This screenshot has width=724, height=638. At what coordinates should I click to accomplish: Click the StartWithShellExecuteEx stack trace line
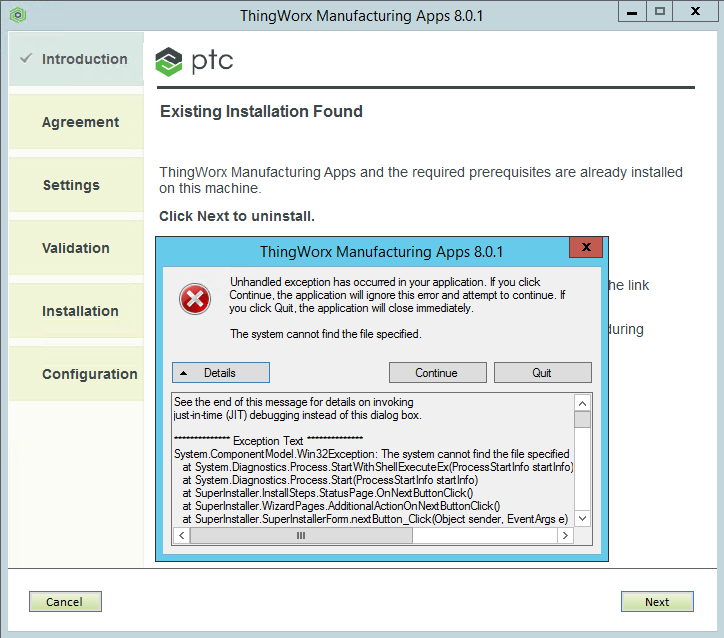pos(378,467)
